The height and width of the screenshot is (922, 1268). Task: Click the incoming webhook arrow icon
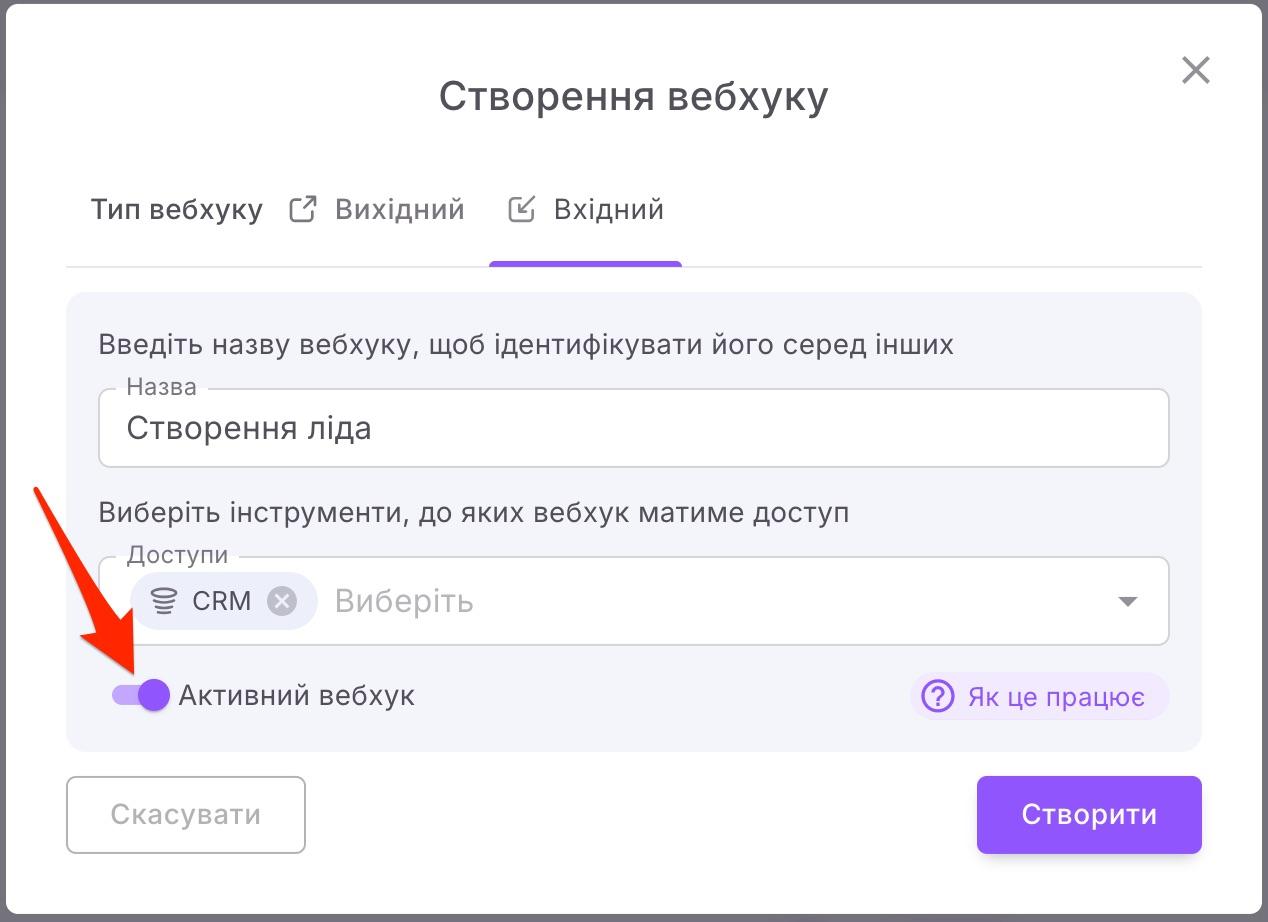click(x=521, y=210)
